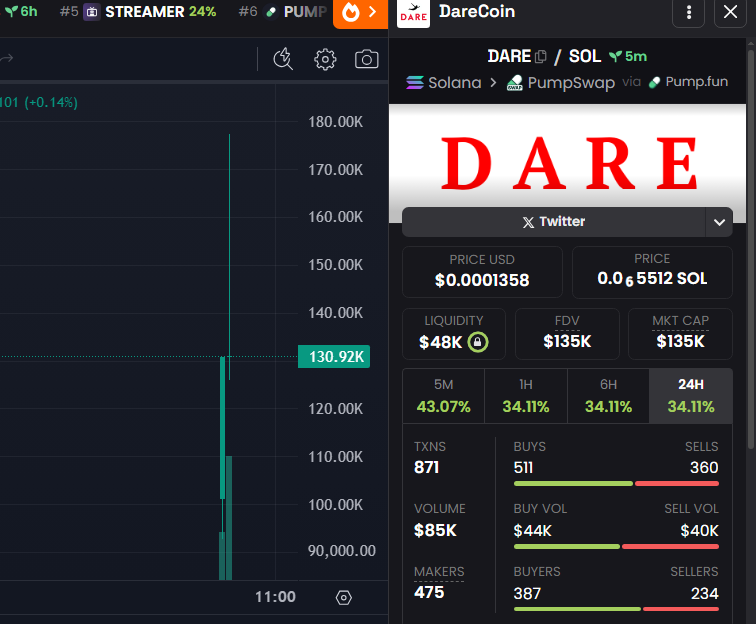This screenshot has height=624, width=756.
Task: Click the FDV $135K value
Action: [567, 342]
